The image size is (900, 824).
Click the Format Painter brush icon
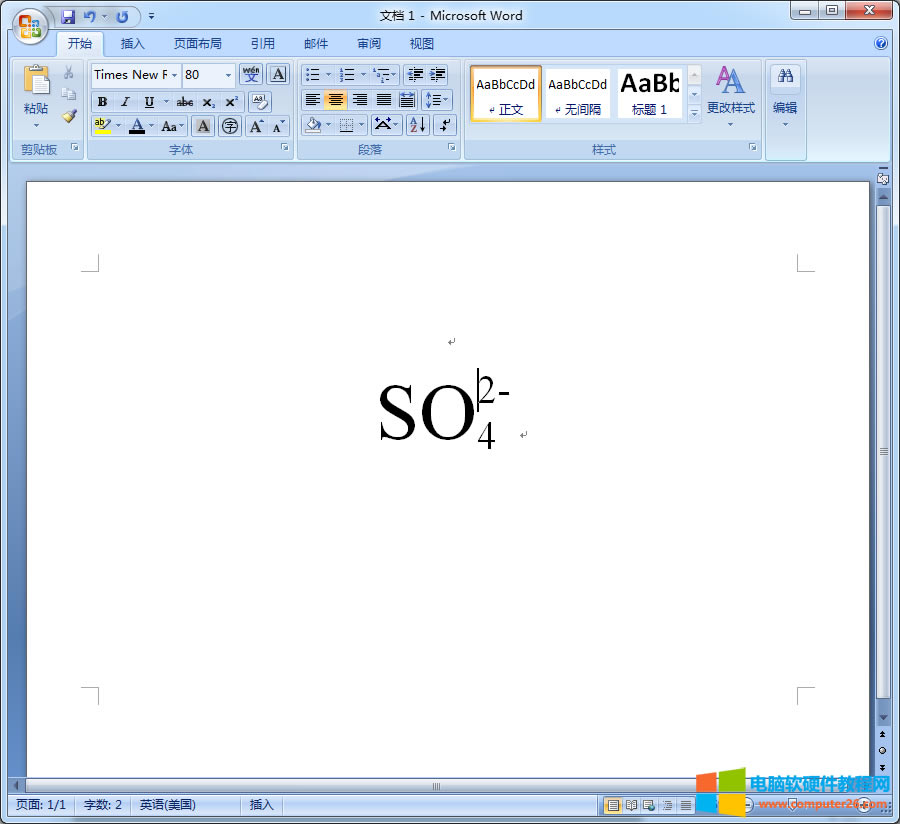coord(69,116)
